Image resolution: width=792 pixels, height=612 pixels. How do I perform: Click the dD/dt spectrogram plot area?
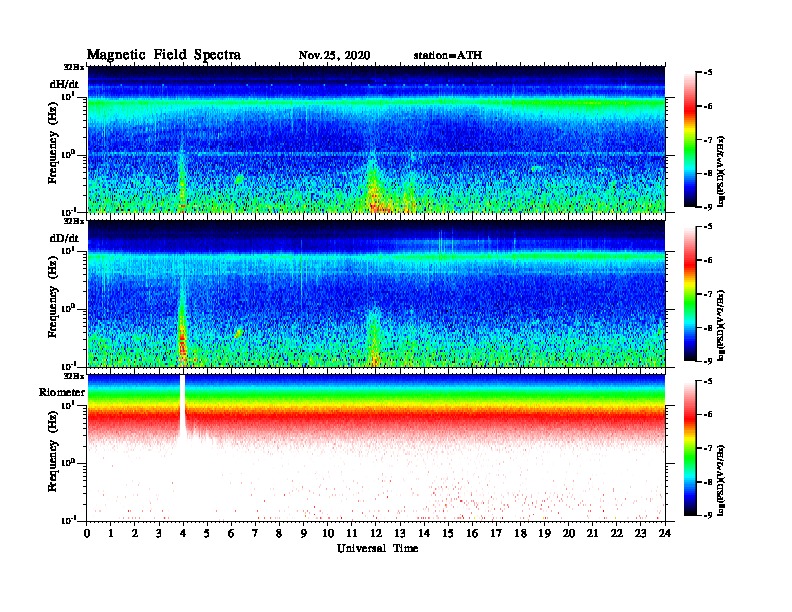tap(376, 293)
